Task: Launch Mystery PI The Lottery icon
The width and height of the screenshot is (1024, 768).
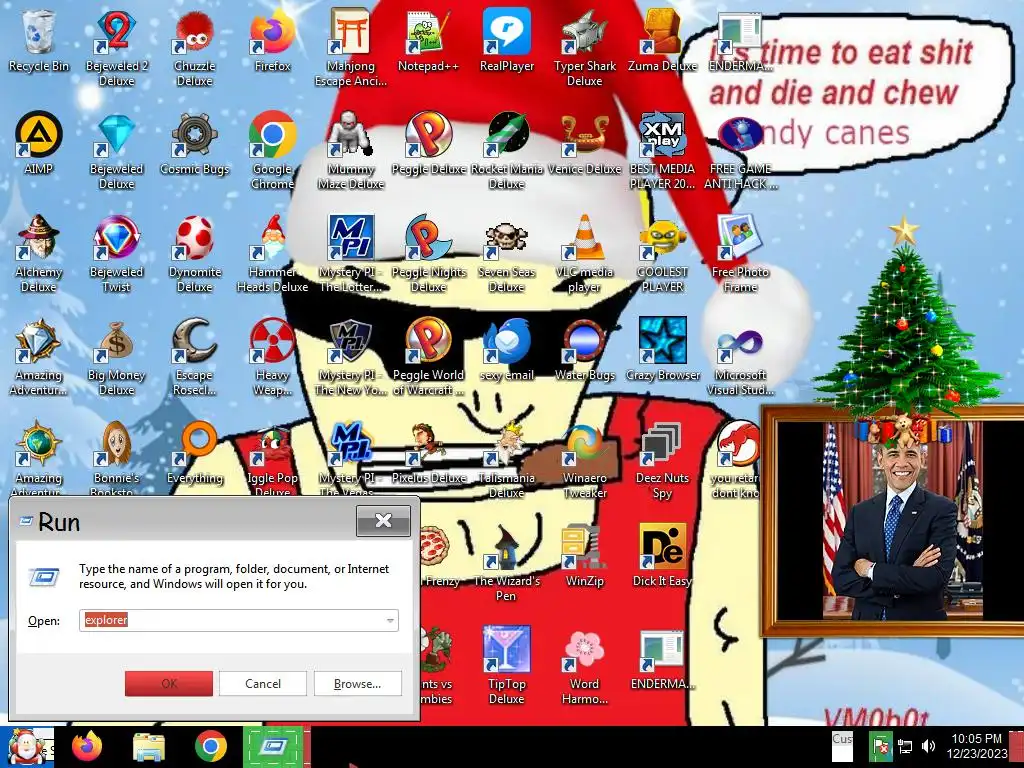Action: 351,254
